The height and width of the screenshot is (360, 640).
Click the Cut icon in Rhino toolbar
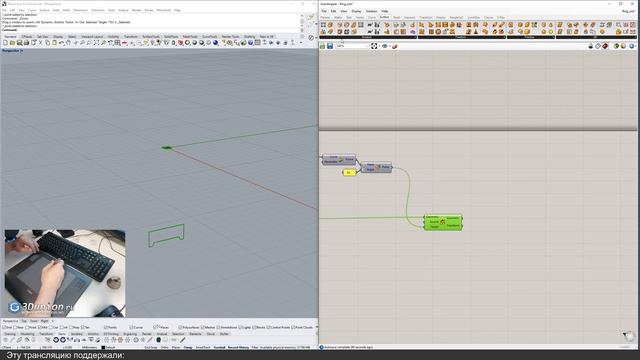pos(40,42)
